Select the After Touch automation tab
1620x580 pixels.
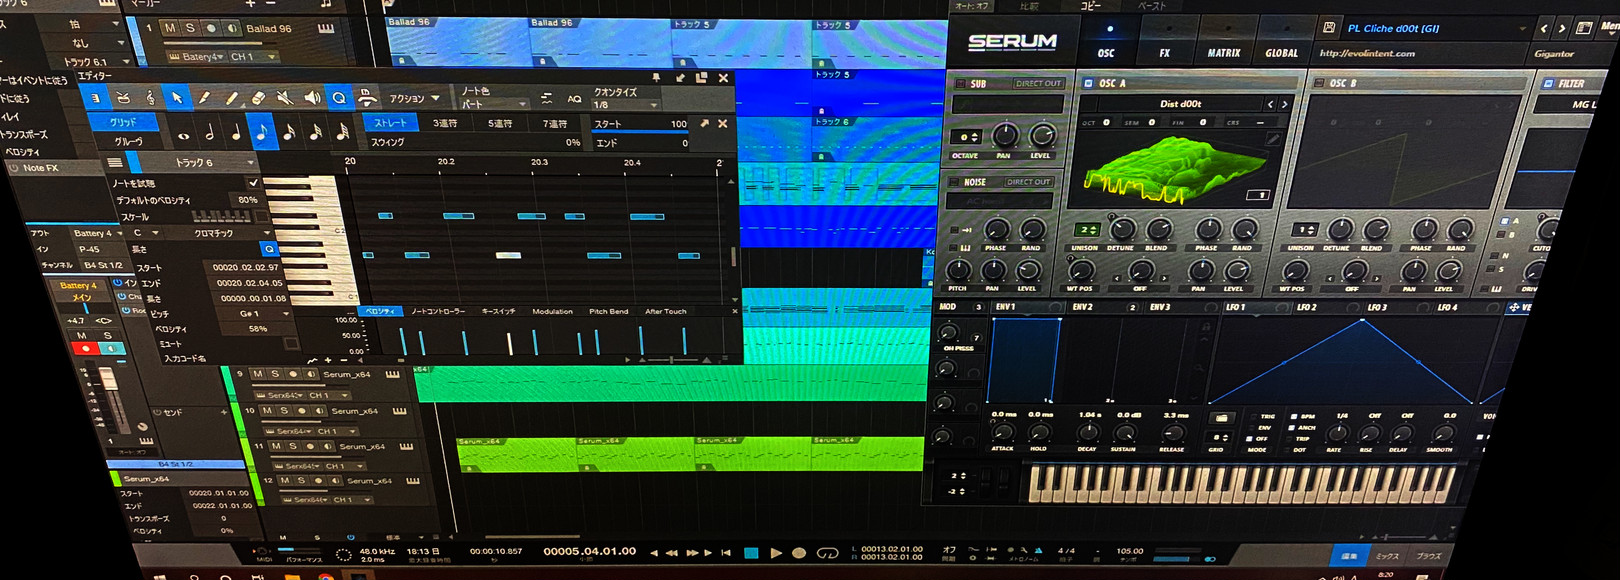tap(665, 311)
